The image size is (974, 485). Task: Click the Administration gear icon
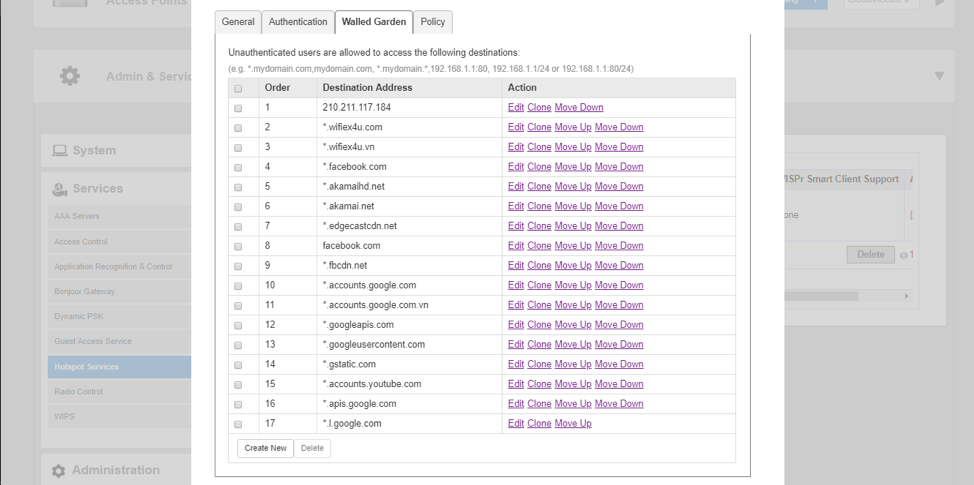pyautogui.click(x=58, y=471)
